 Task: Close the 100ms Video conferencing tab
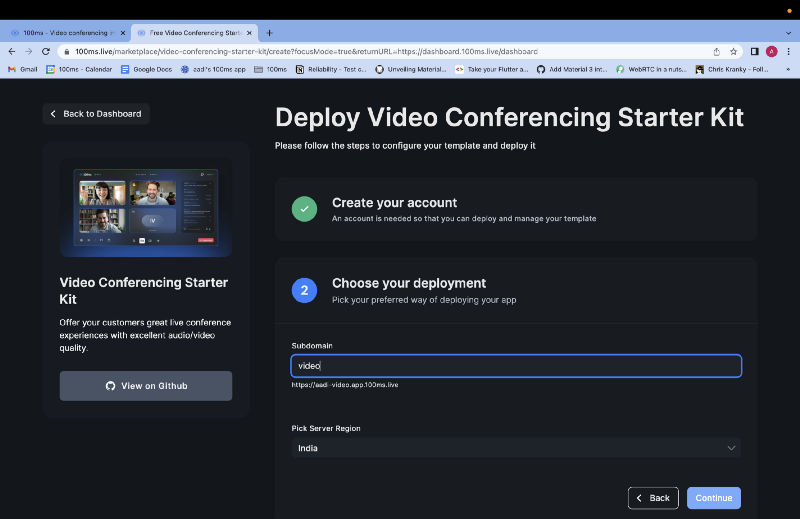click(x=122, y=33)
